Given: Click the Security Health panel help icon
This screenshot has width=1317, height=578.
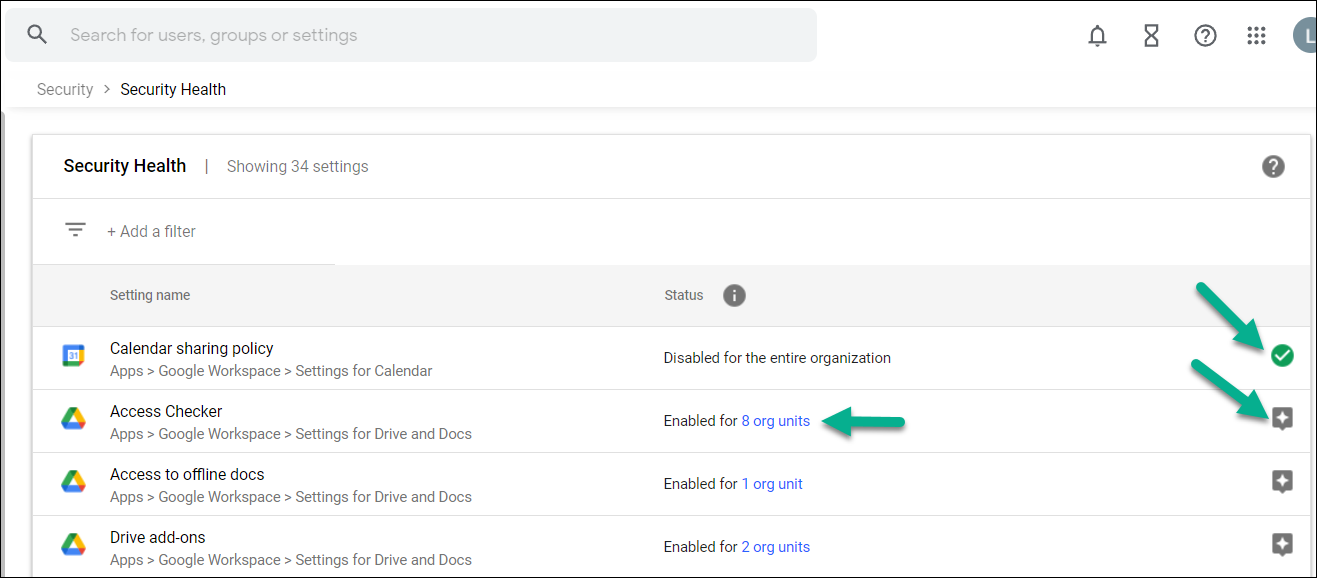Looking at the screenshot, I should (x=1273, y=166).
